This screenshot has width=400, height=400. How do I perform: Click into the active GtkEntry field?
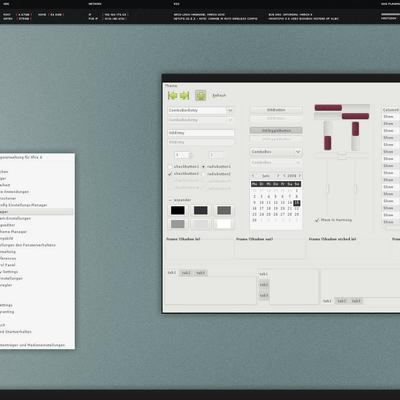click(201, 133)
